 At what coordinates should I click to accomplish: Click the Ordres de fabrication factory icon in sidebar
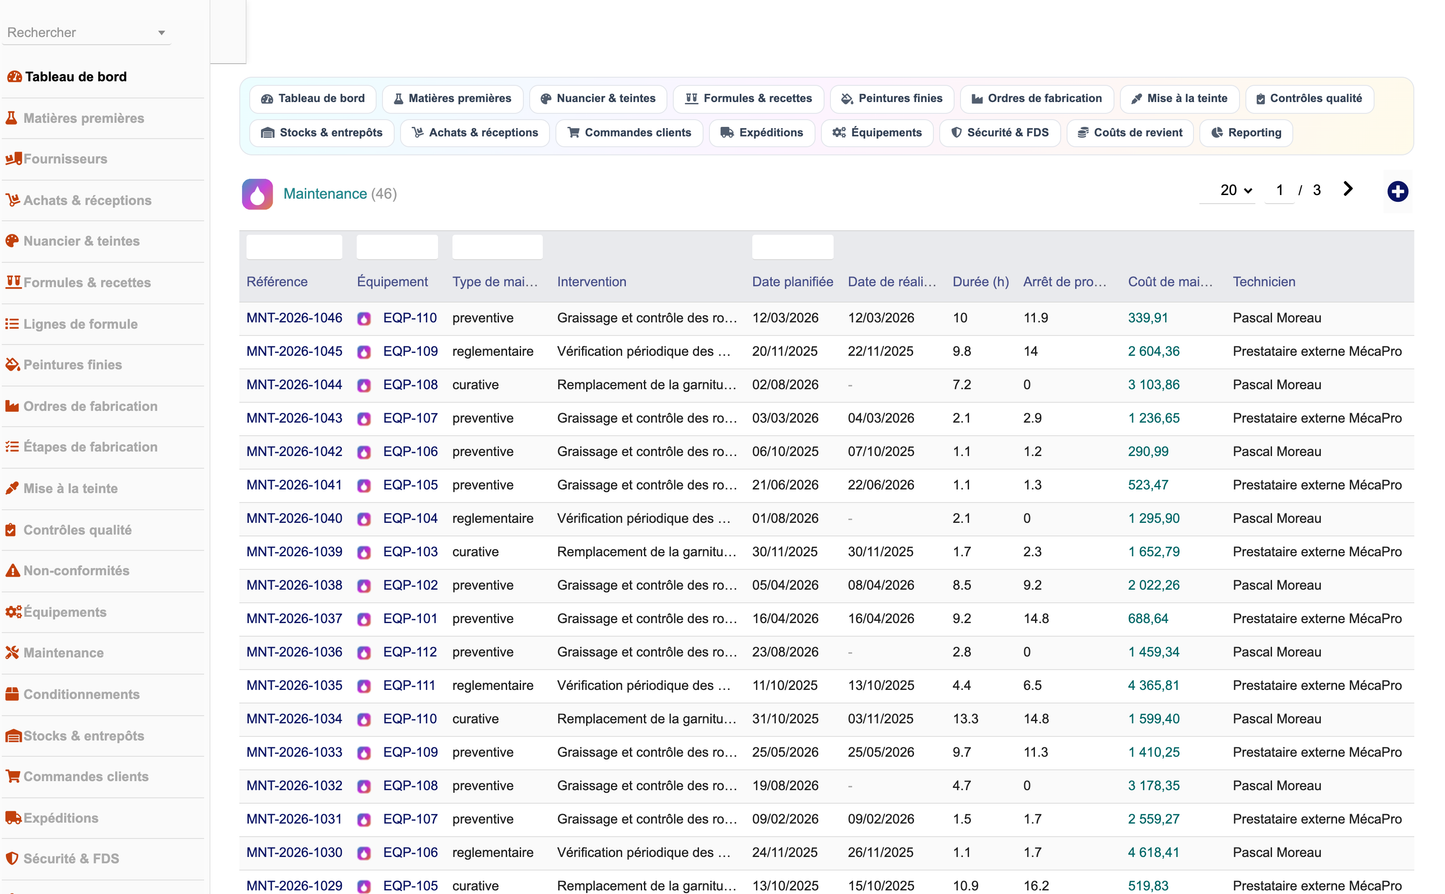tap(13, 406)
